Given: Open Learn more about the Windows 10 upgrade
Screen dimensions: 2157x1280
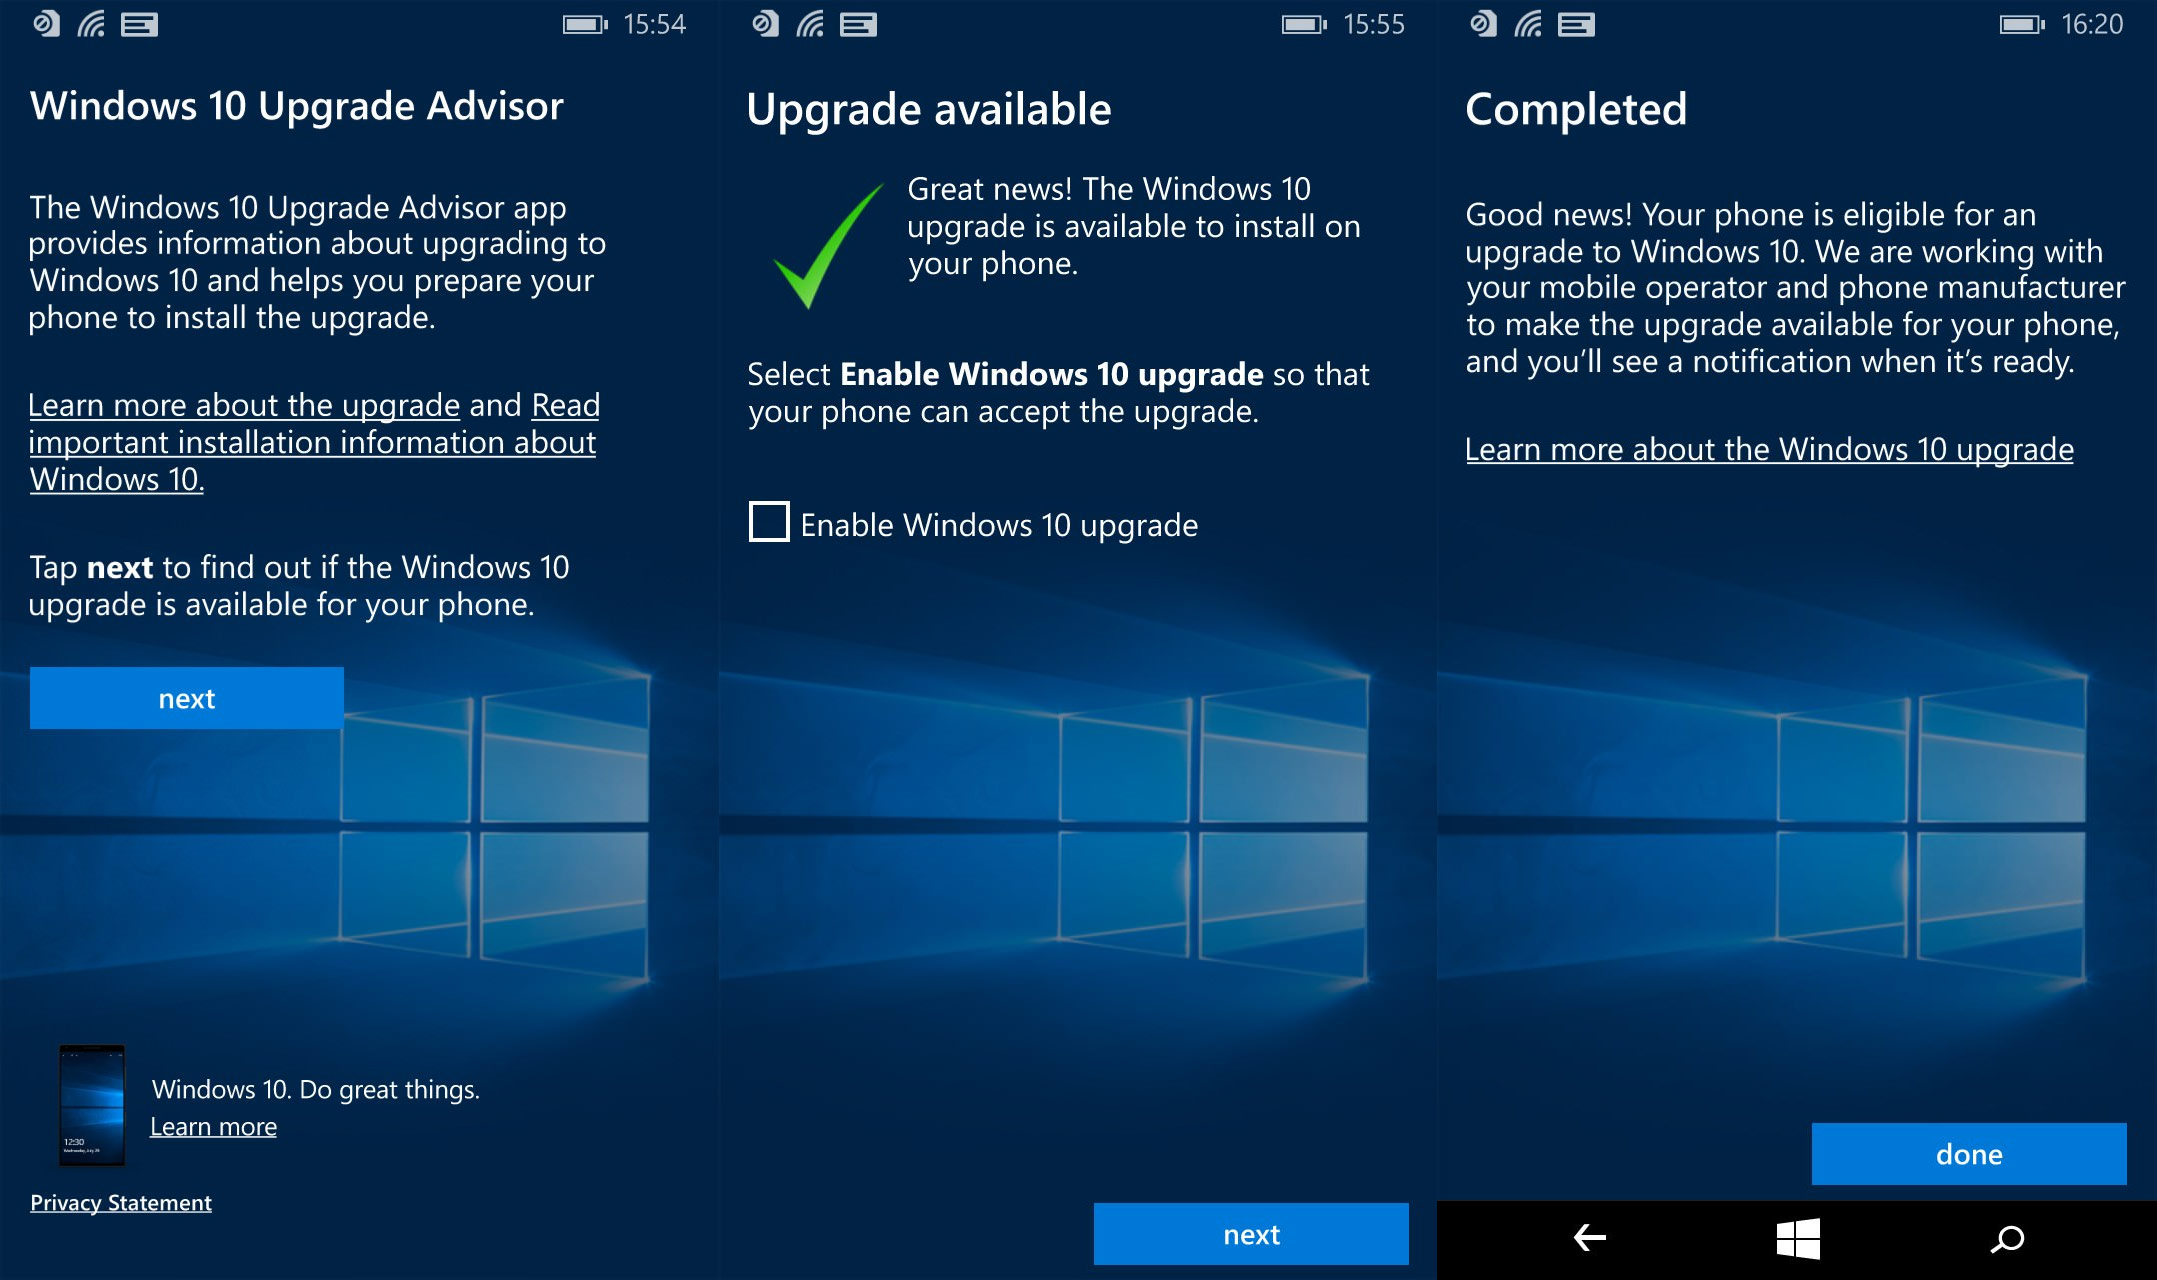Looking at the screenshot, I should pyautogui.click(x=1768, y=450).
